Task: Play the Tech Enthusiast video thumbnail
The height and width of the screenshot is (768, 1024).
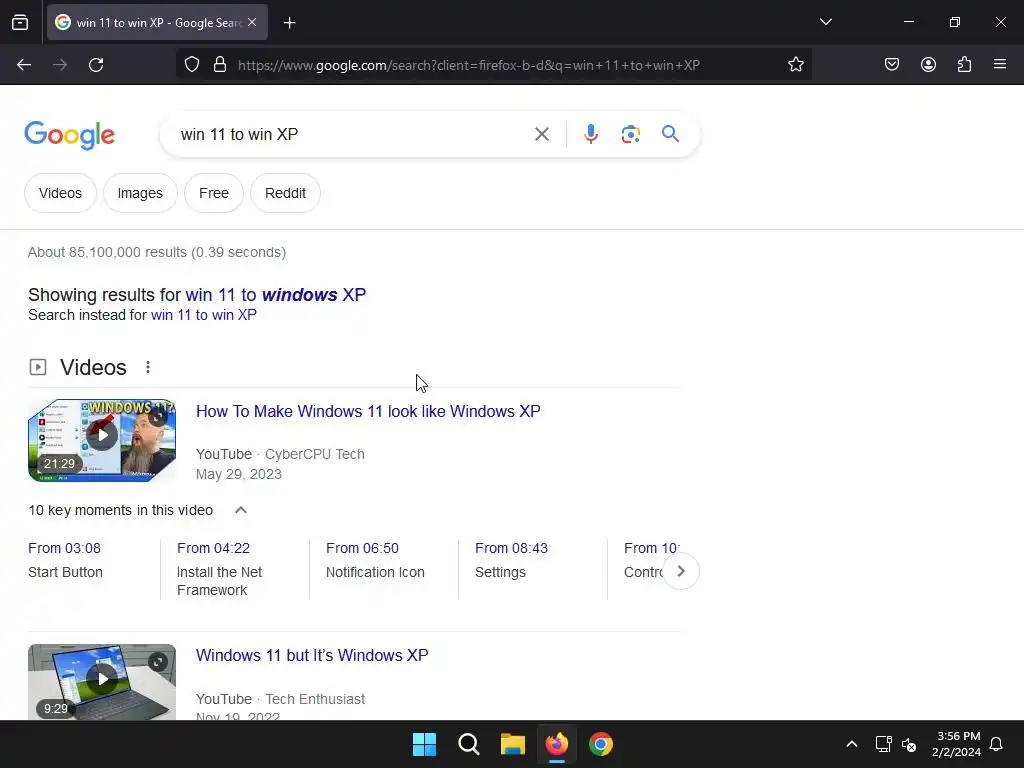Action: click(x=102, y=682)
